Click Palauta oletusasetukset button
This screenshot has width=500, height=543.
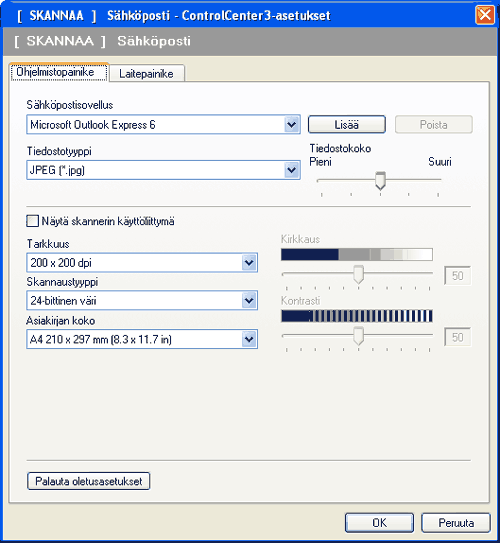[x=89, y=481]
